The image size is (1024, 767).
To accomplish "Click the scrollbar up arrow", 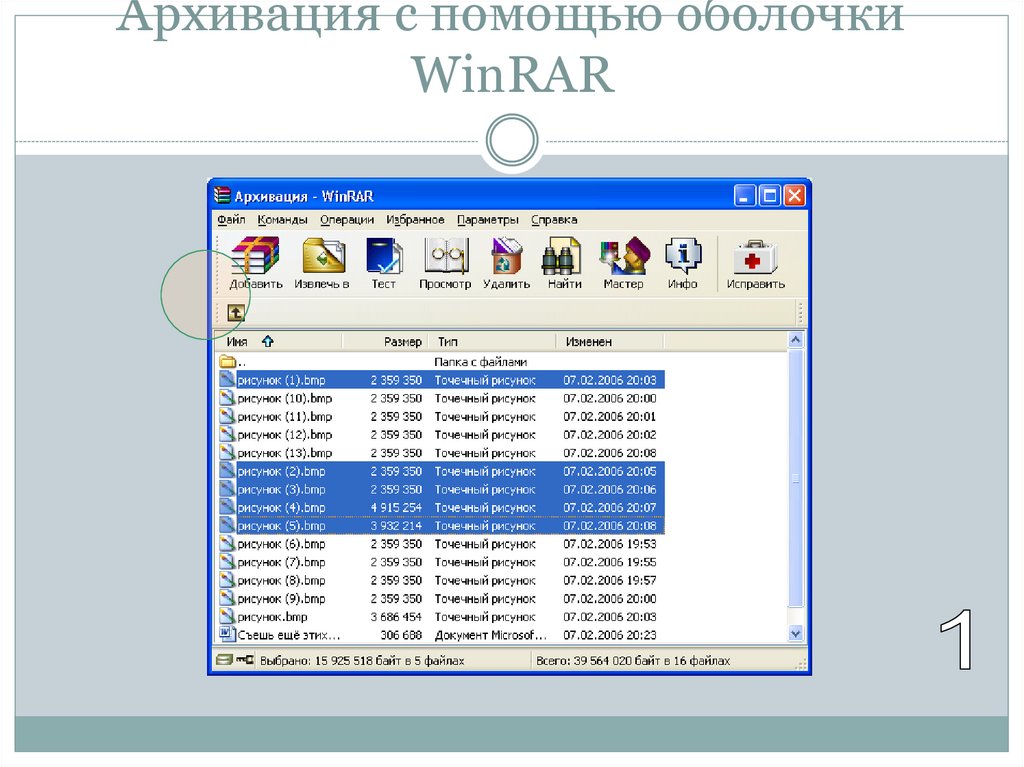I will click(795, 340).
